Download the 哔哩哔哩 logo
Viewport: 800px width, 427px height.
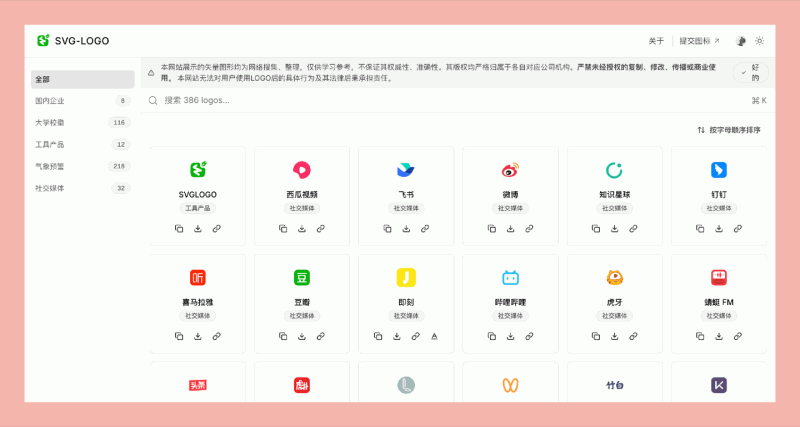tap(511, 336)
